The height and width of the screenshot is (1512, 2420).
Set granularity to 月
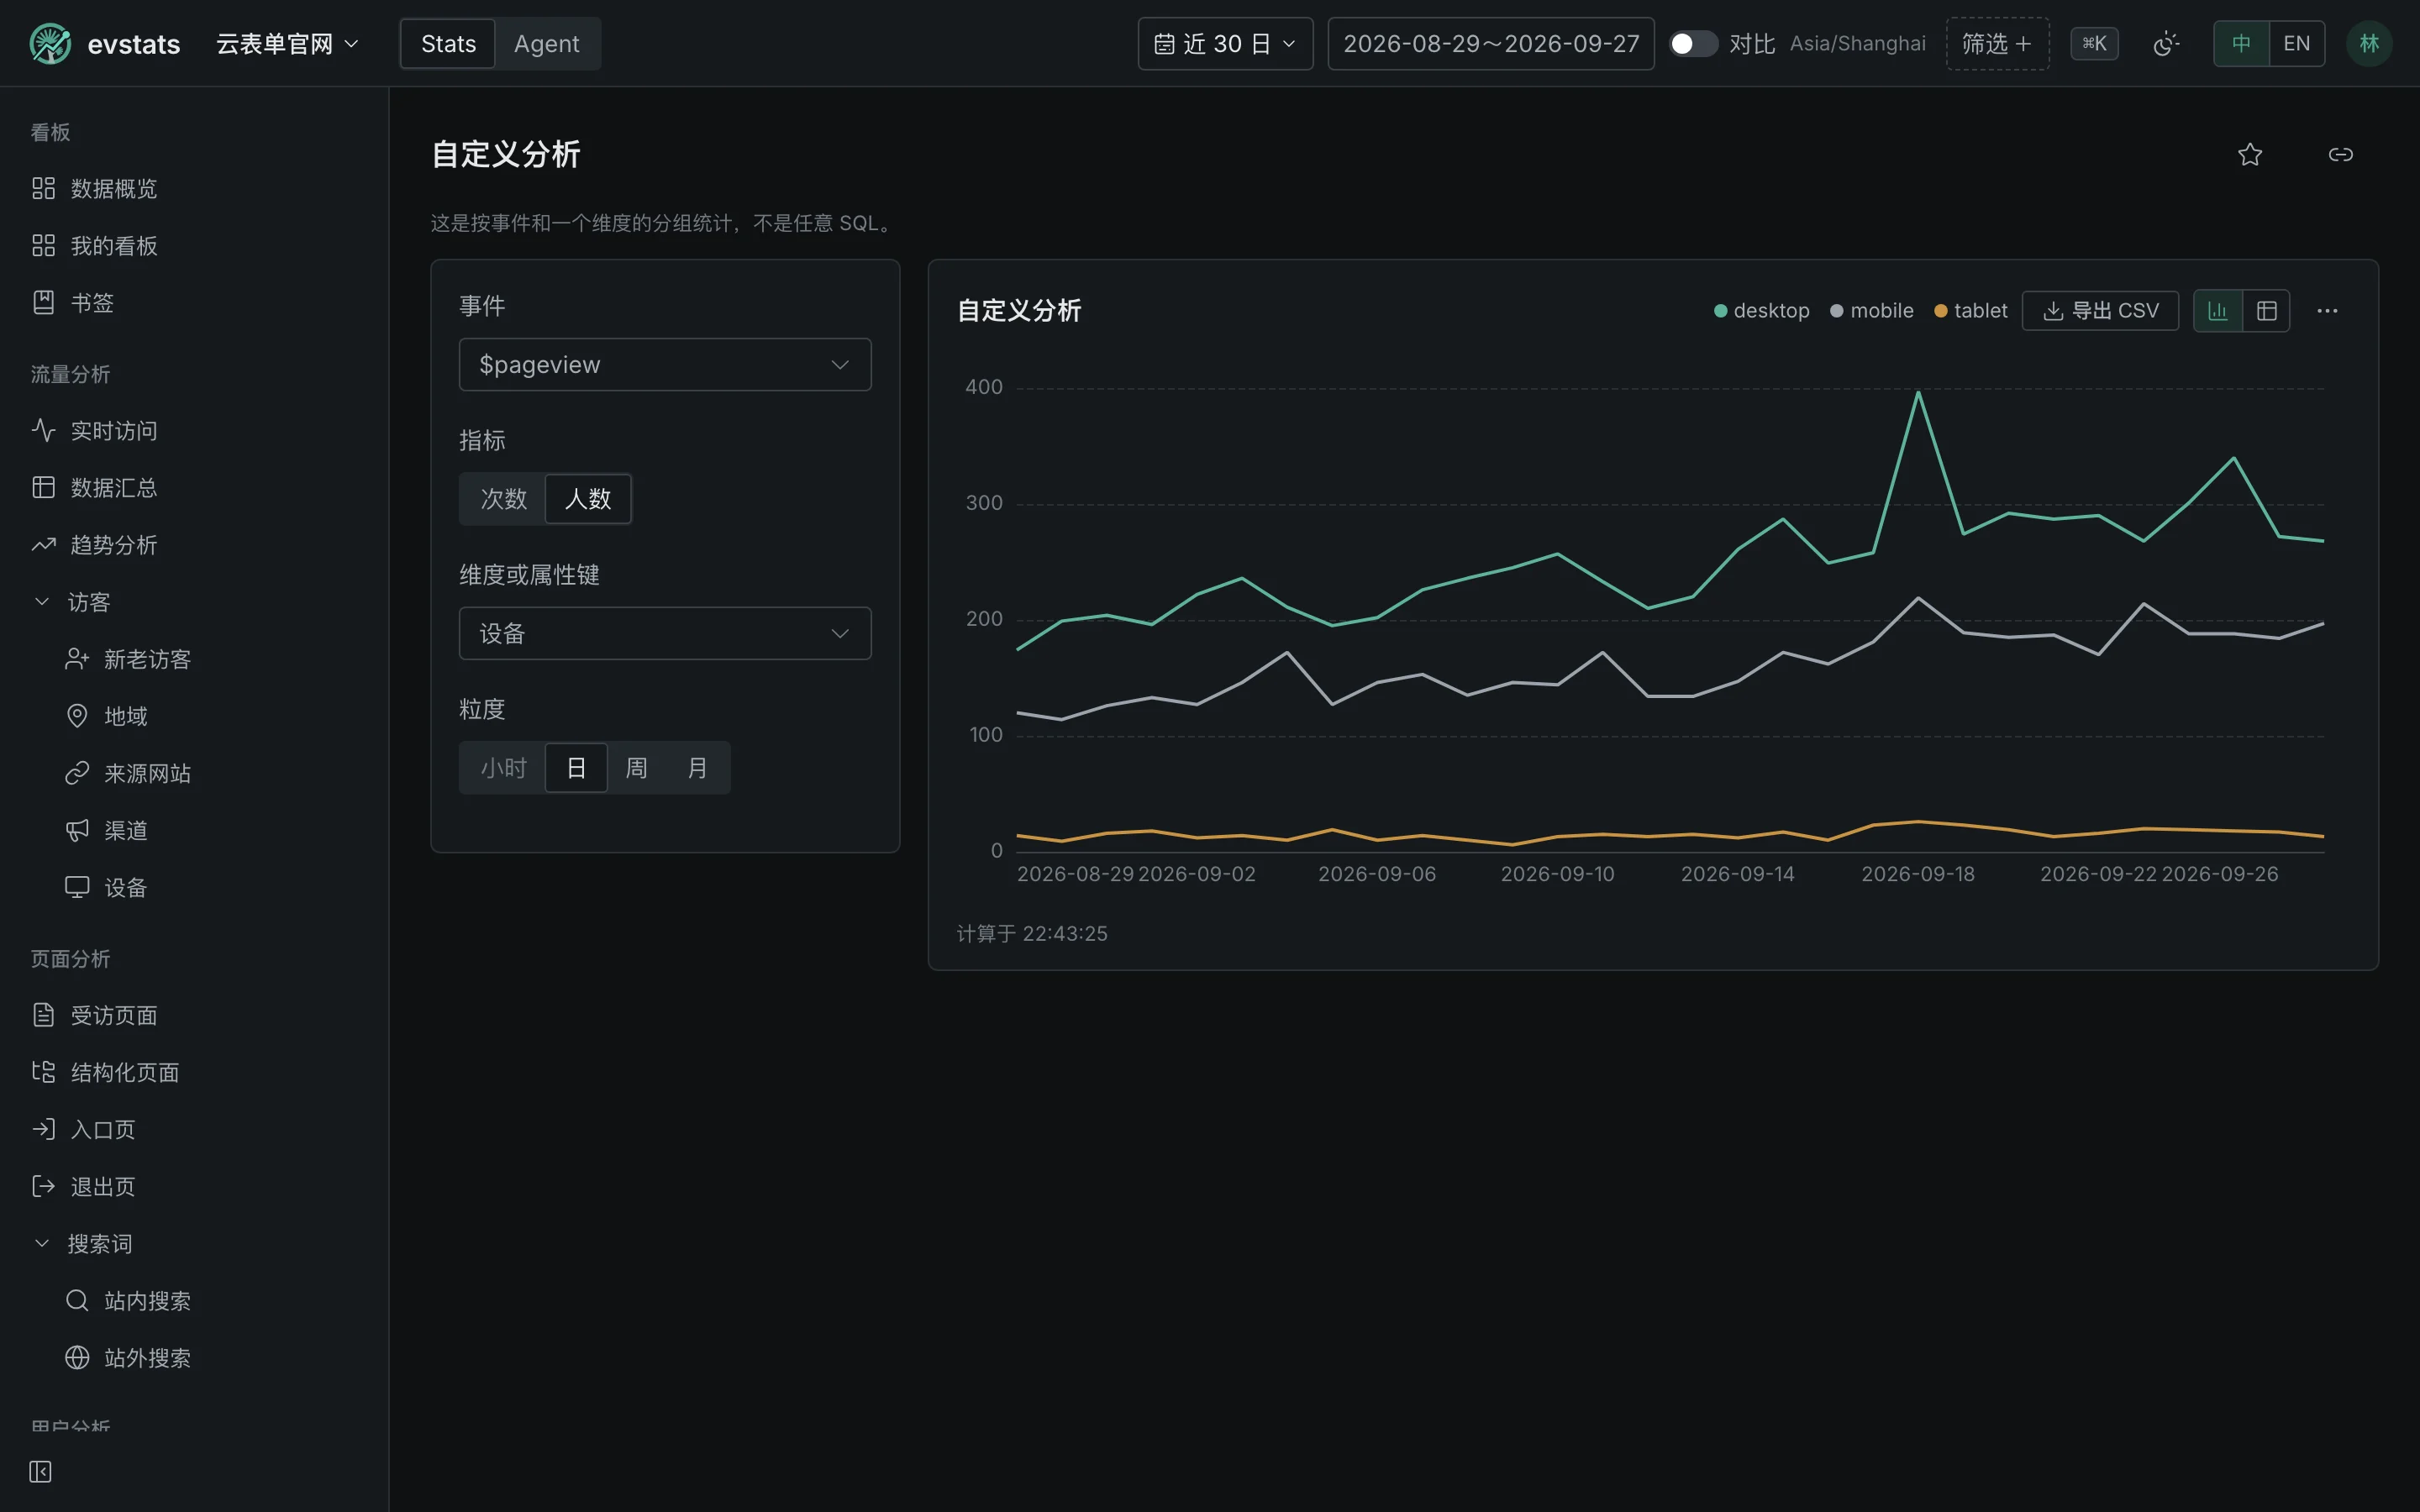[698, 768]
